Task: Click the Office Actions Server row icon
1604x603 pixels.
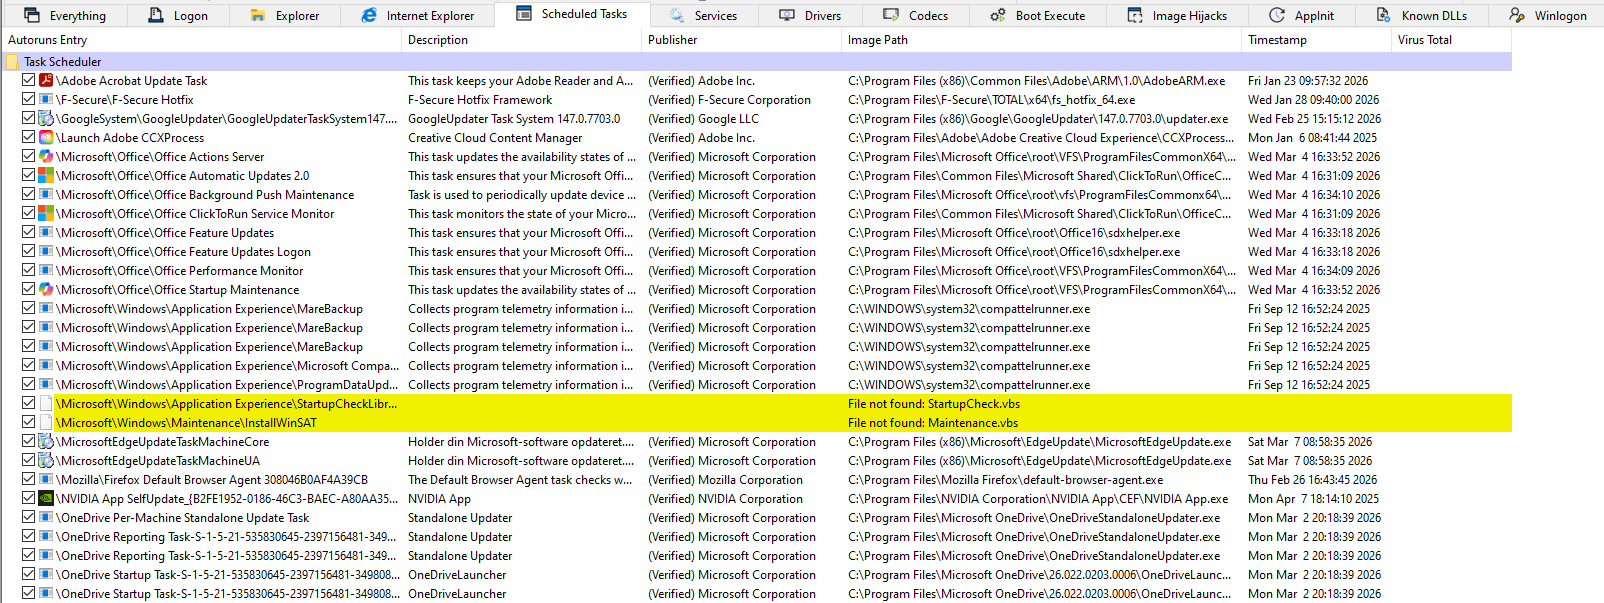Action: [x=46, y=156]
